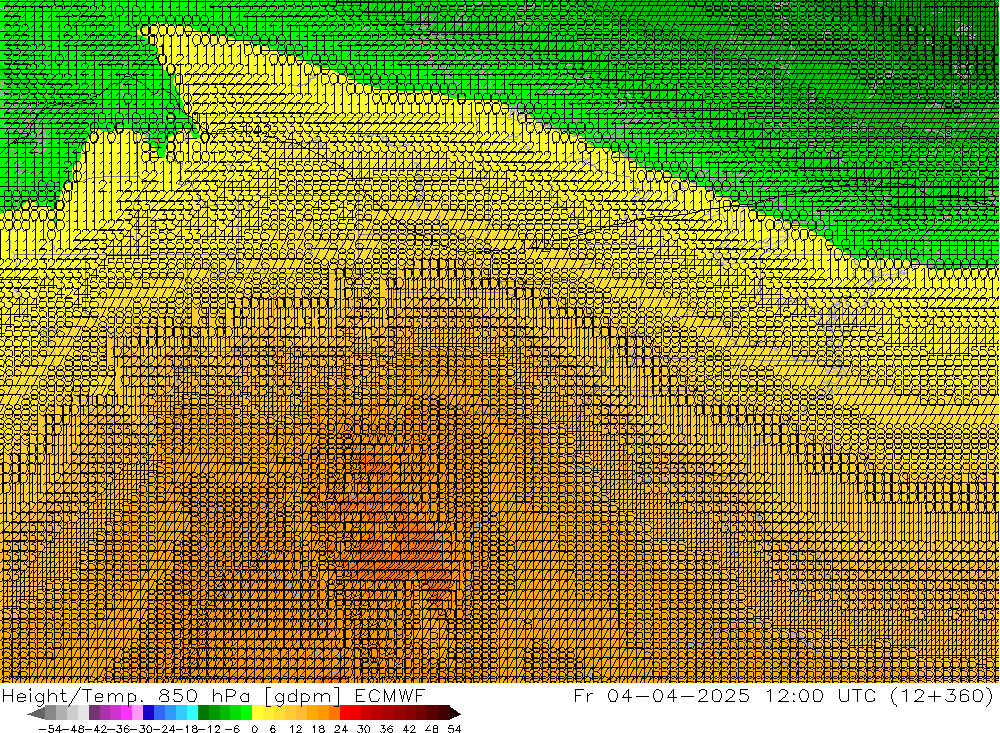Click the "Height/Temp. 850 hPa [gdpm] ECMWF" title text
Viewport: 1000px width, 733px height.
pyautogui.click(x=213, y=695)
